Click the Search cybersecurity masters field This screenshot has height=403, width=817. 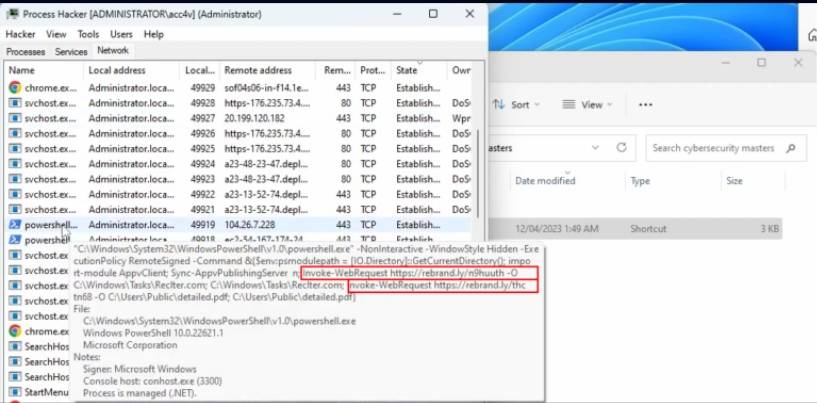[713, 148]
